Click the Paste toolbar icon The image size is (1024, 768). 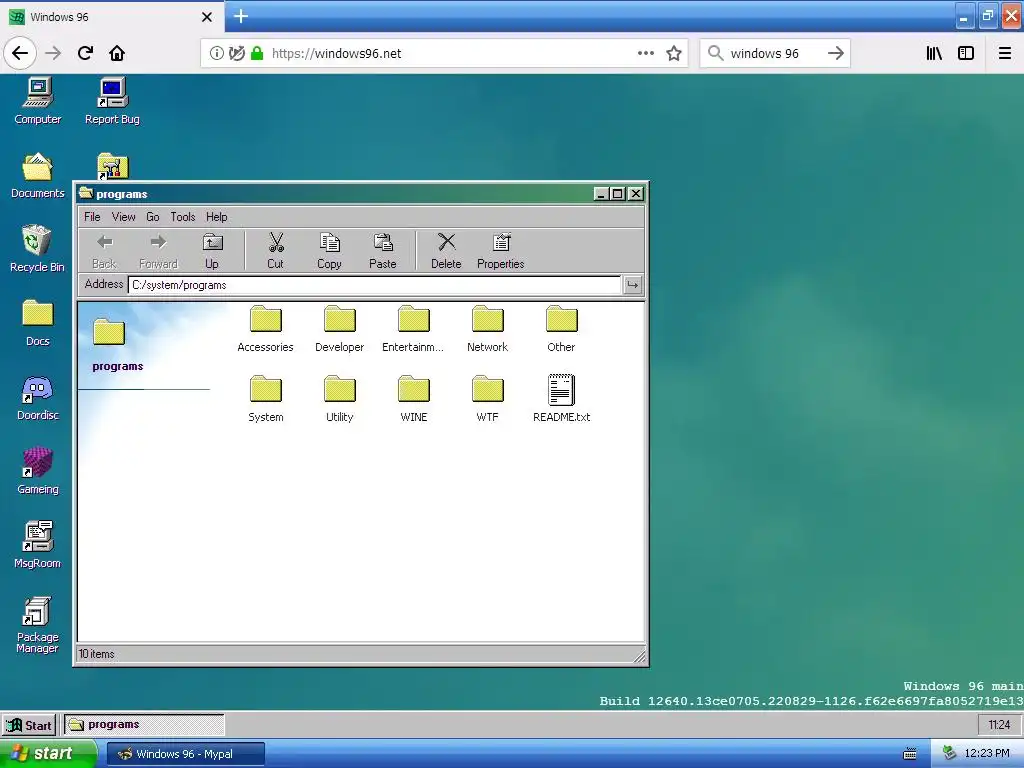383,251
